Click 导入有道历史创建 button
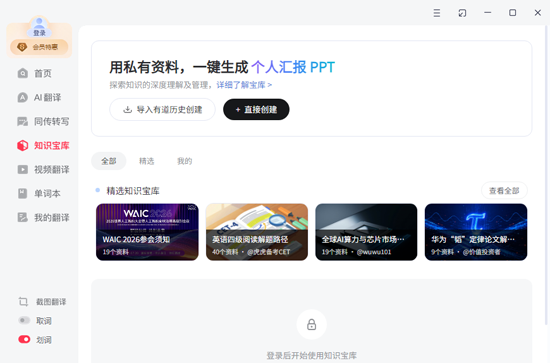 click(x=162, y=109)
